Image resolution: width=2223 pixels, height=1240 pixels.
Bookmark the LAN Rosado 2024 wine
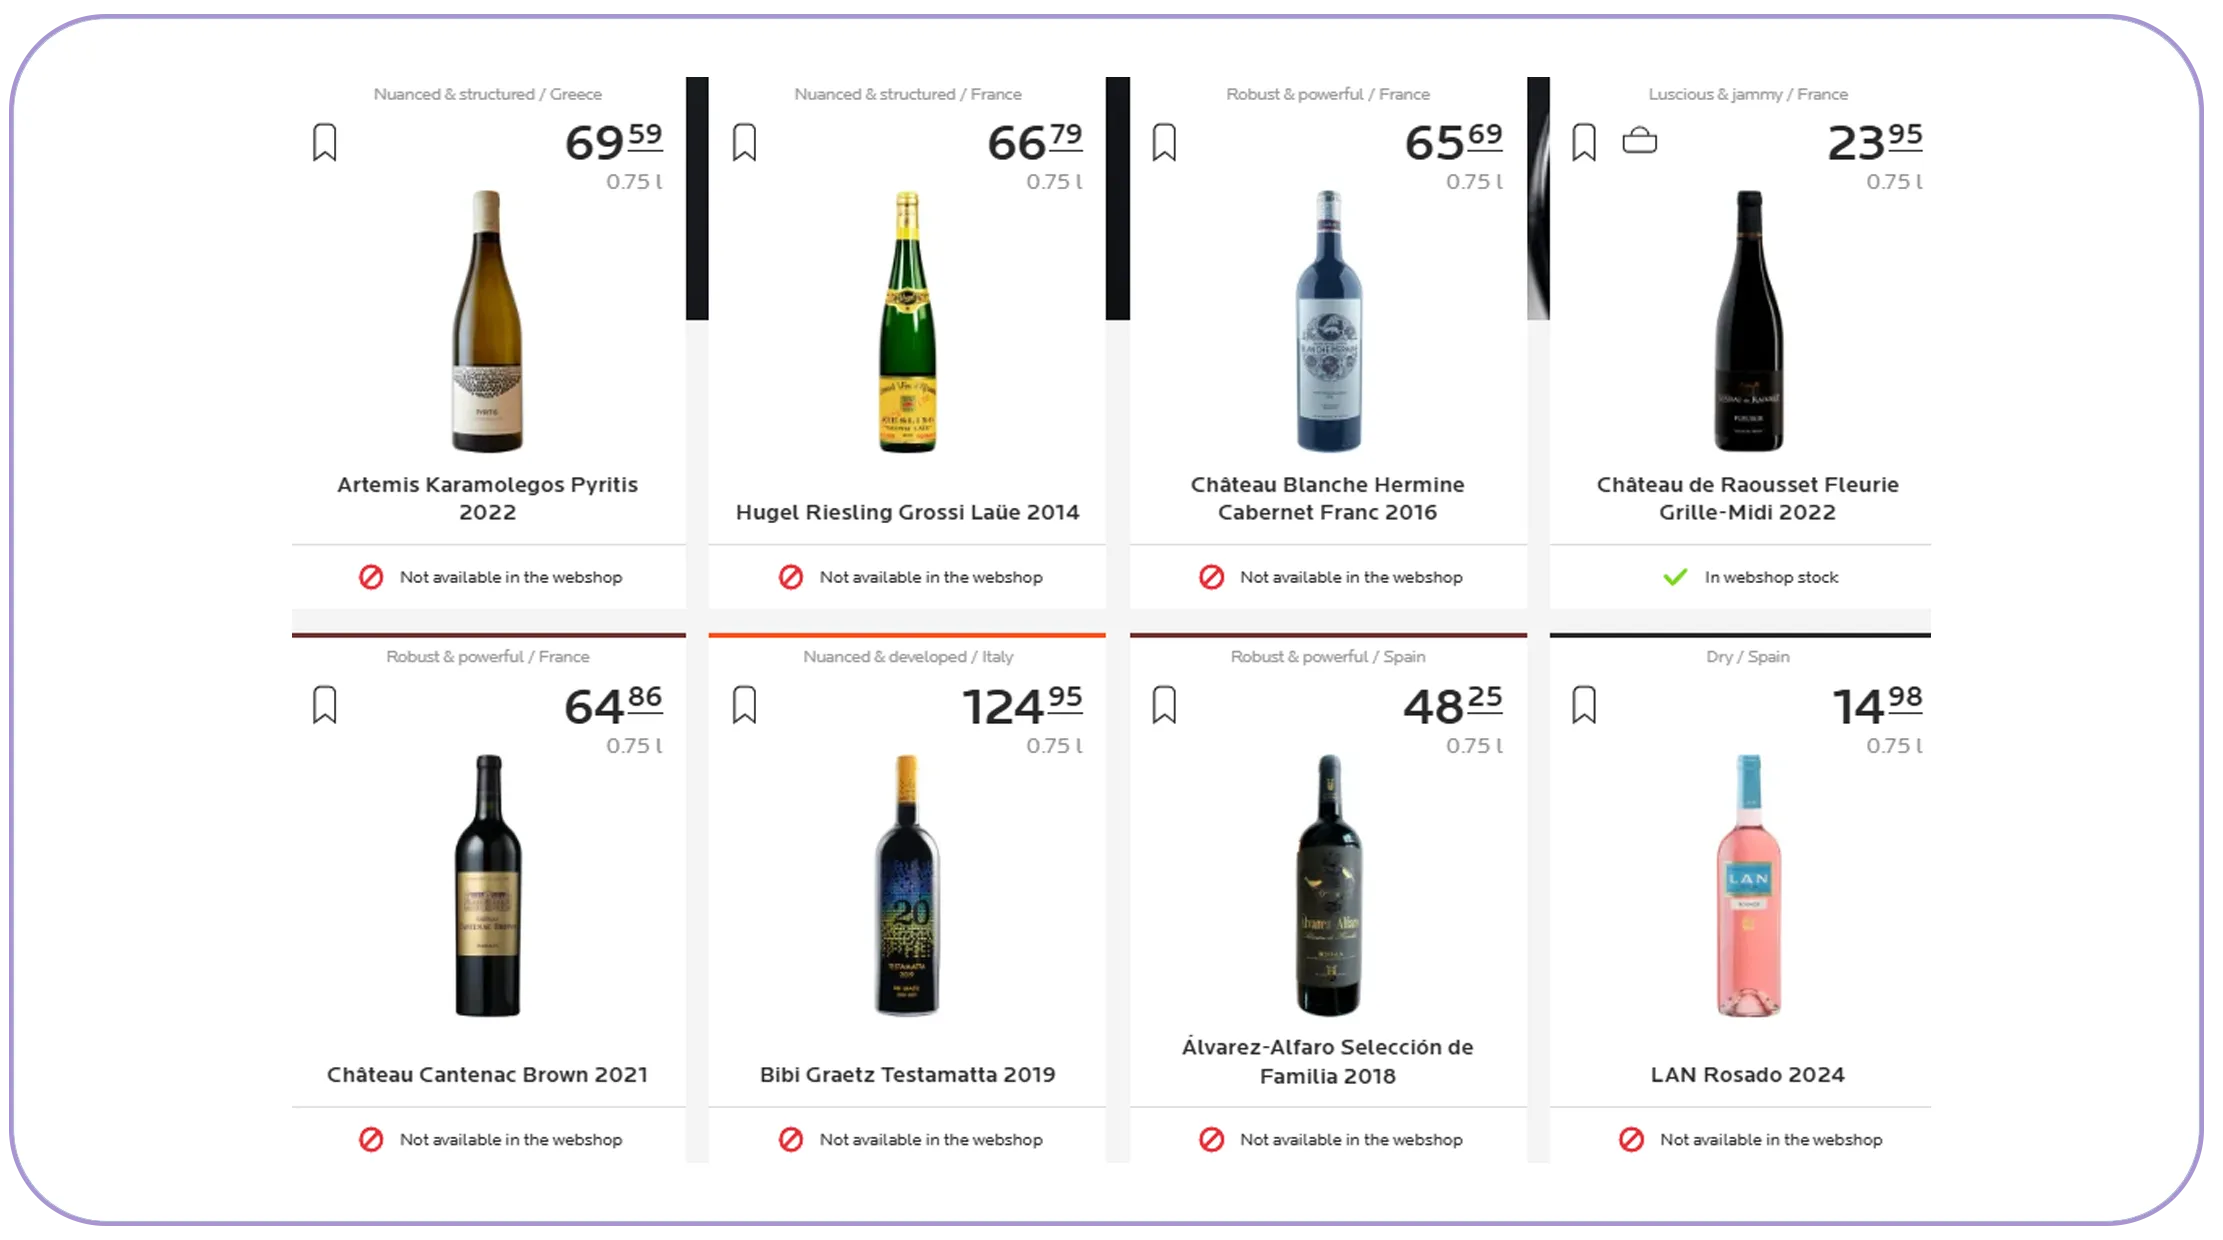[x=1584, y=705]
